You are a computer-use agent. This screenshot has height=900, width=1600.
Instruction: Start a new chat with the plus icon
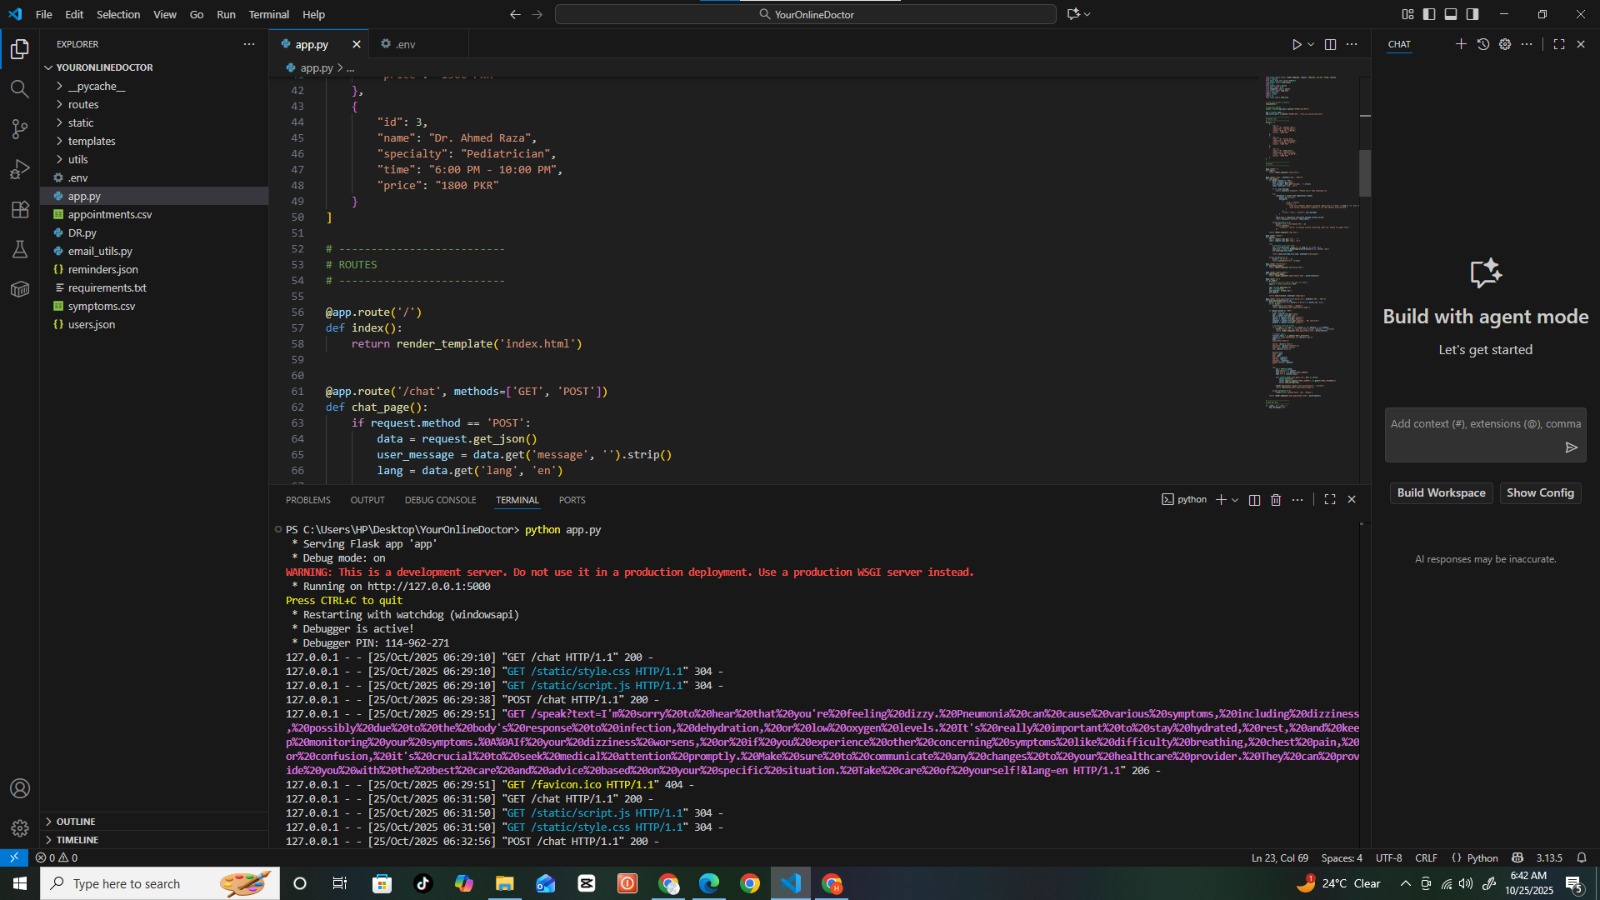coord(1461,44)
